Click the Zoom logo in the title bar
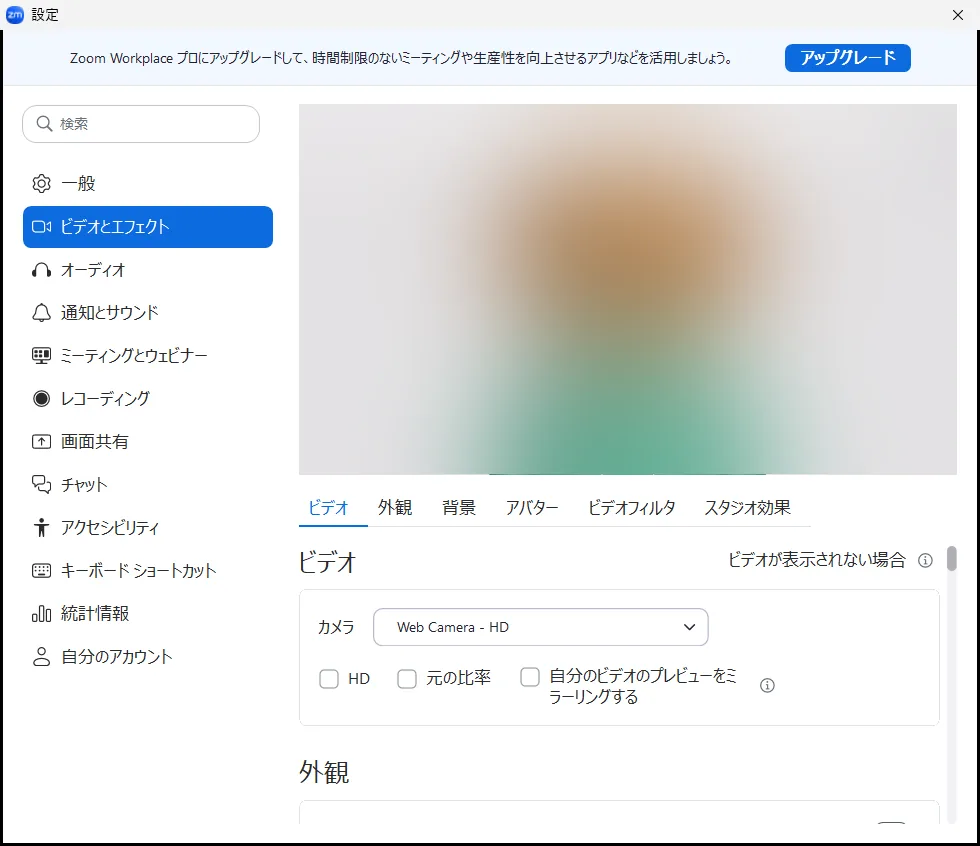980x846 pixels. (14, 14)
